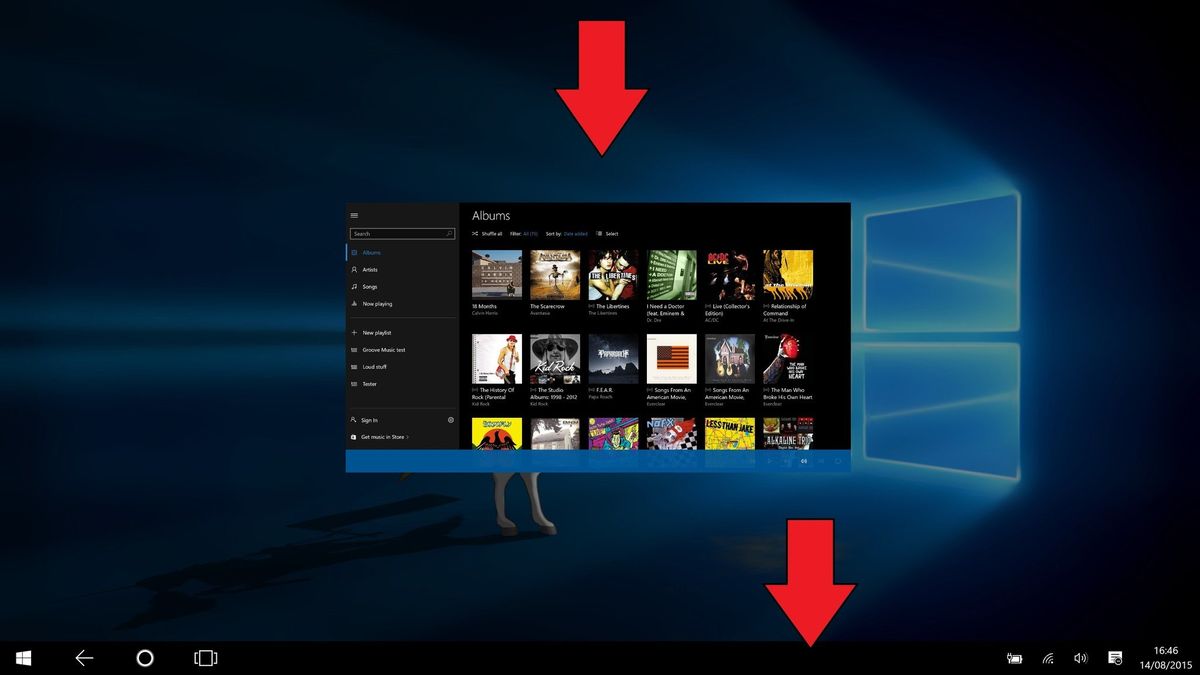
Task: Open the 18 Months album by Calvin Harris
Action: 497,273
